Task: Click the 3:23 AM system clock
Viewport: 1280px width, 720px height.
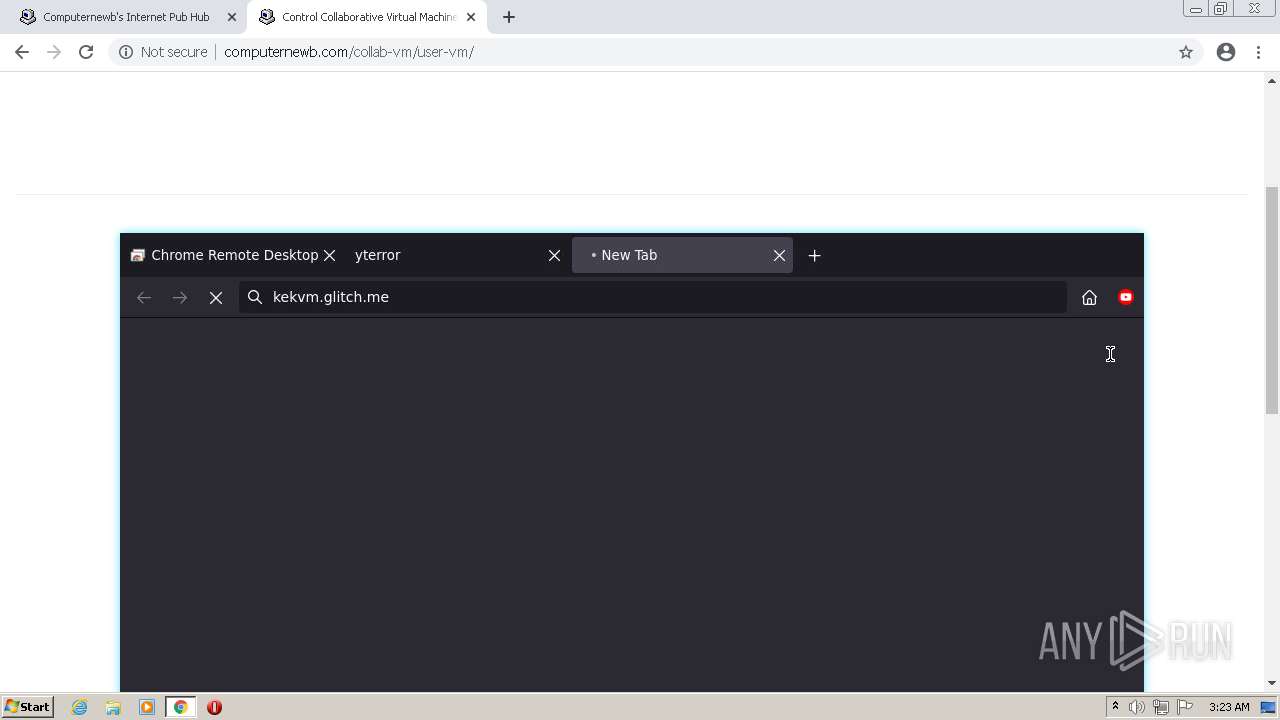Action: coord(1229,707)
